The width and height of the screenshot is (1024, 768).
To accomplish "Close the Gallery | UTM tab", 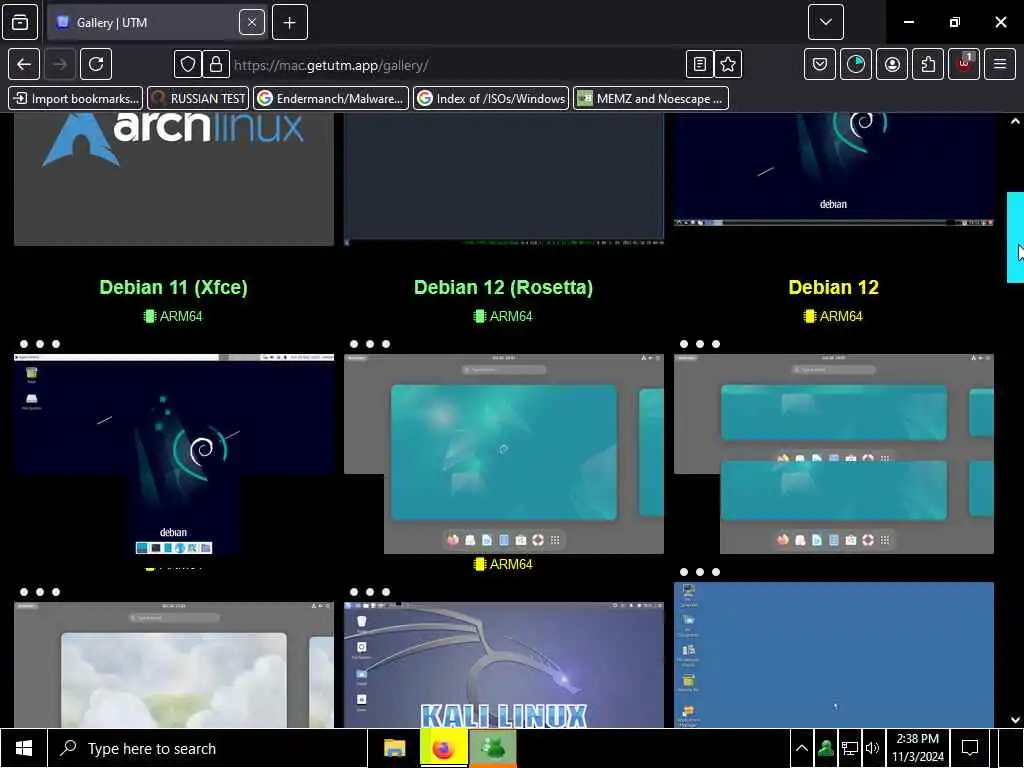I will [x=251, y=22].
